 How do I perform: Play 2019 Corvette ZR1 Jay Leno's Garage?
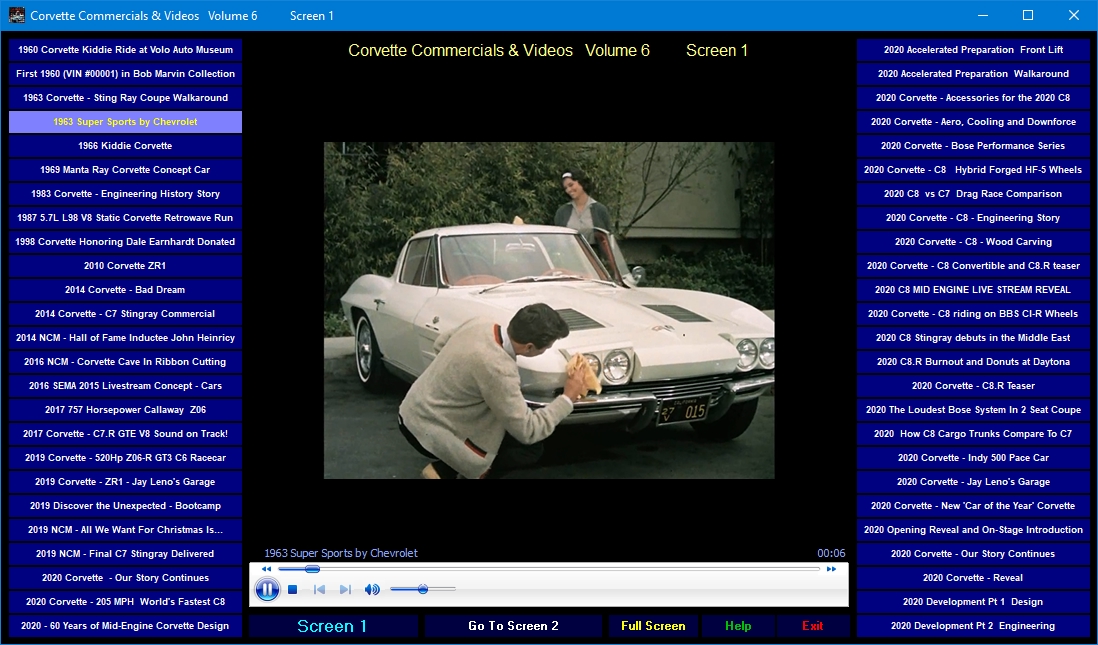coord(125,482)
